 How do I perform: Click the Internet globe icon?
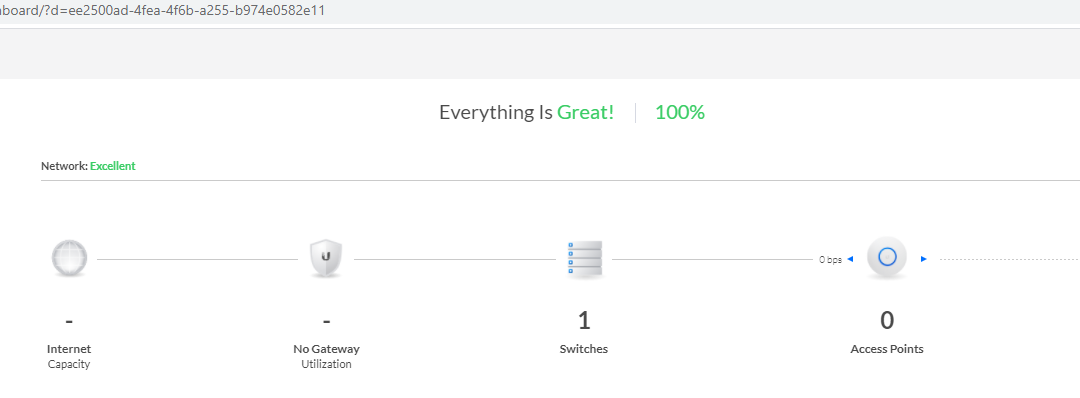[x=70, y=258]
